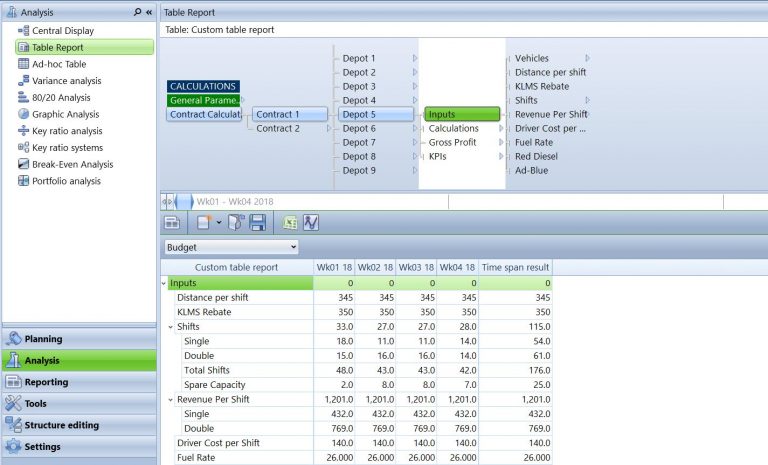Expand arrow next to Depot 1

tap(415, 58)
